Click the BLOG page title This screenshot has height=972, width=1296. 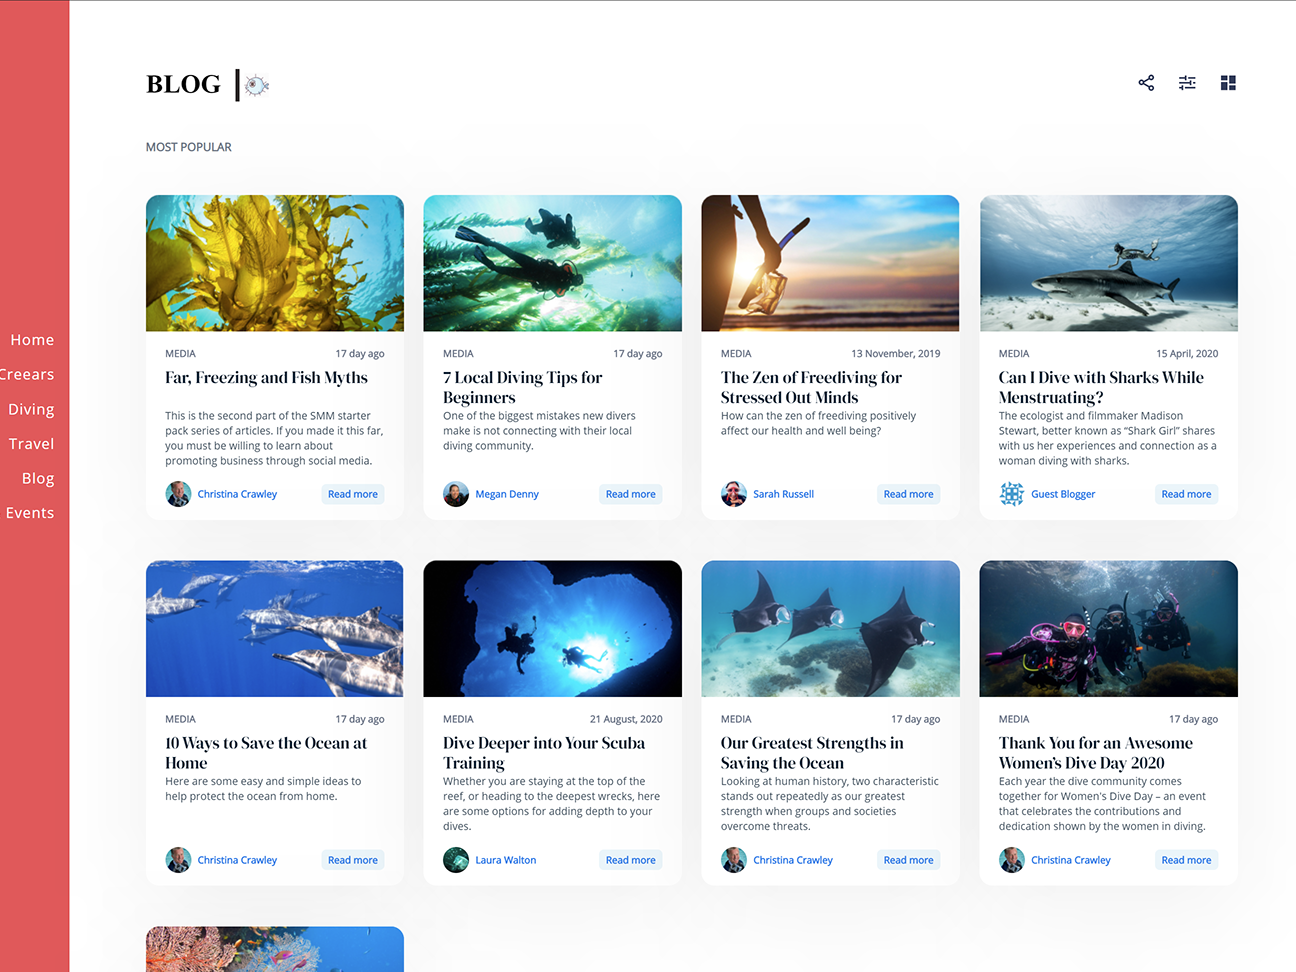tap(183, 84)
